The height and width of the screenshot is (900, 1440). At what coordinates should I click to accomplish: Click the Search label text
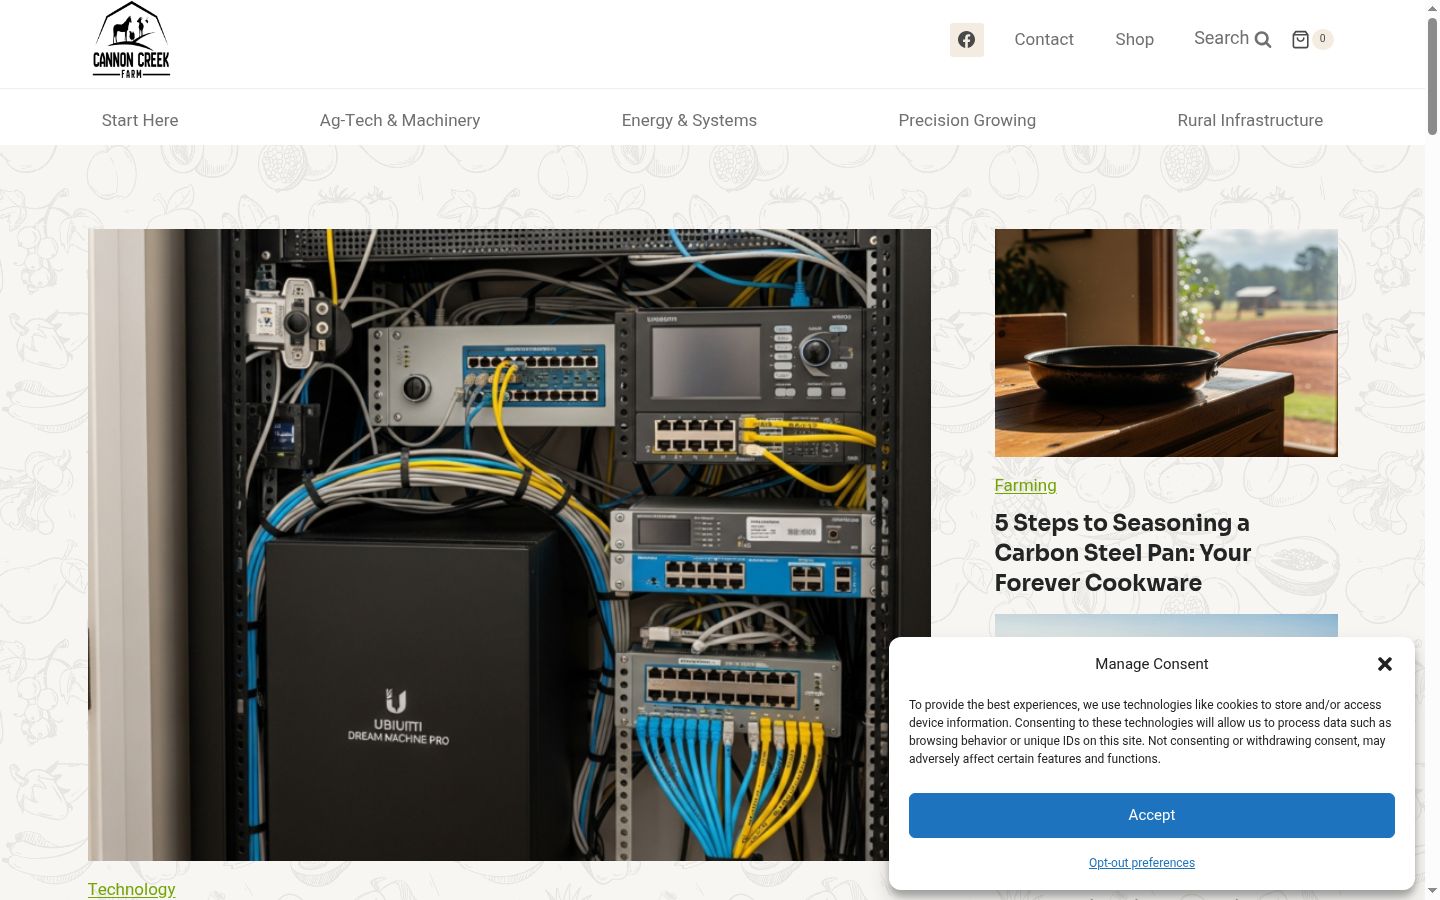pos(1221,38)
